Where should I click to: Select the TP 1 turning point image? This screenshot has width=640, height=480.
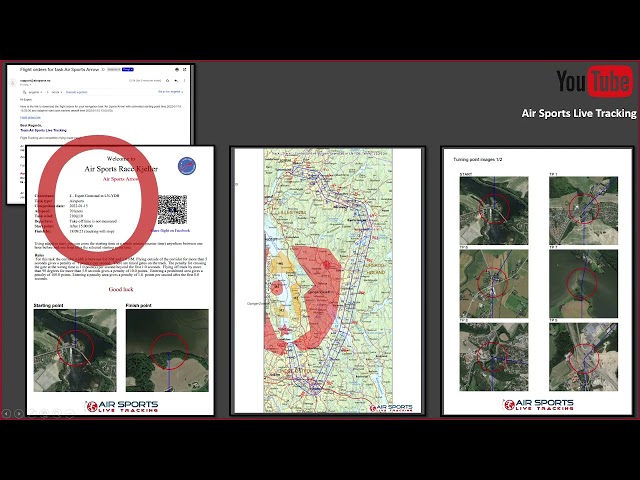tap(583, 211)
